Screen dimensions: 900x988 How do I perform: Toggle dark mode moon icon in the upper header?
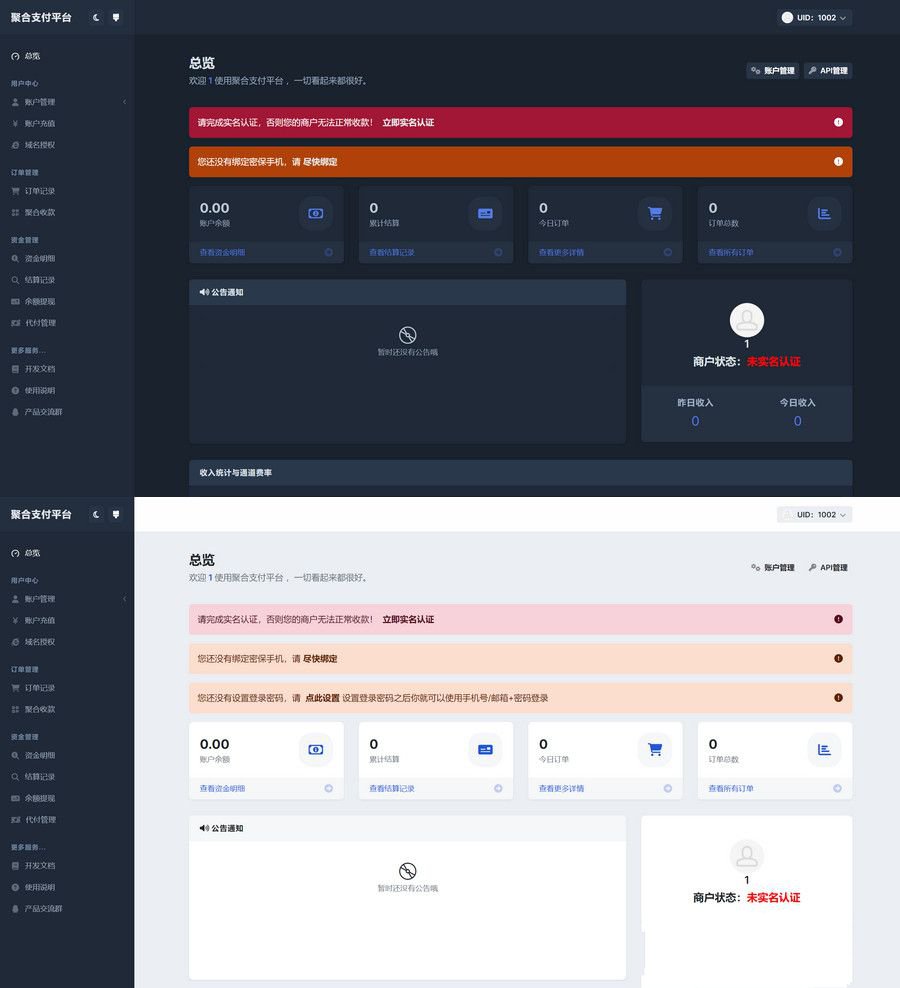click(x=96, y=18)
